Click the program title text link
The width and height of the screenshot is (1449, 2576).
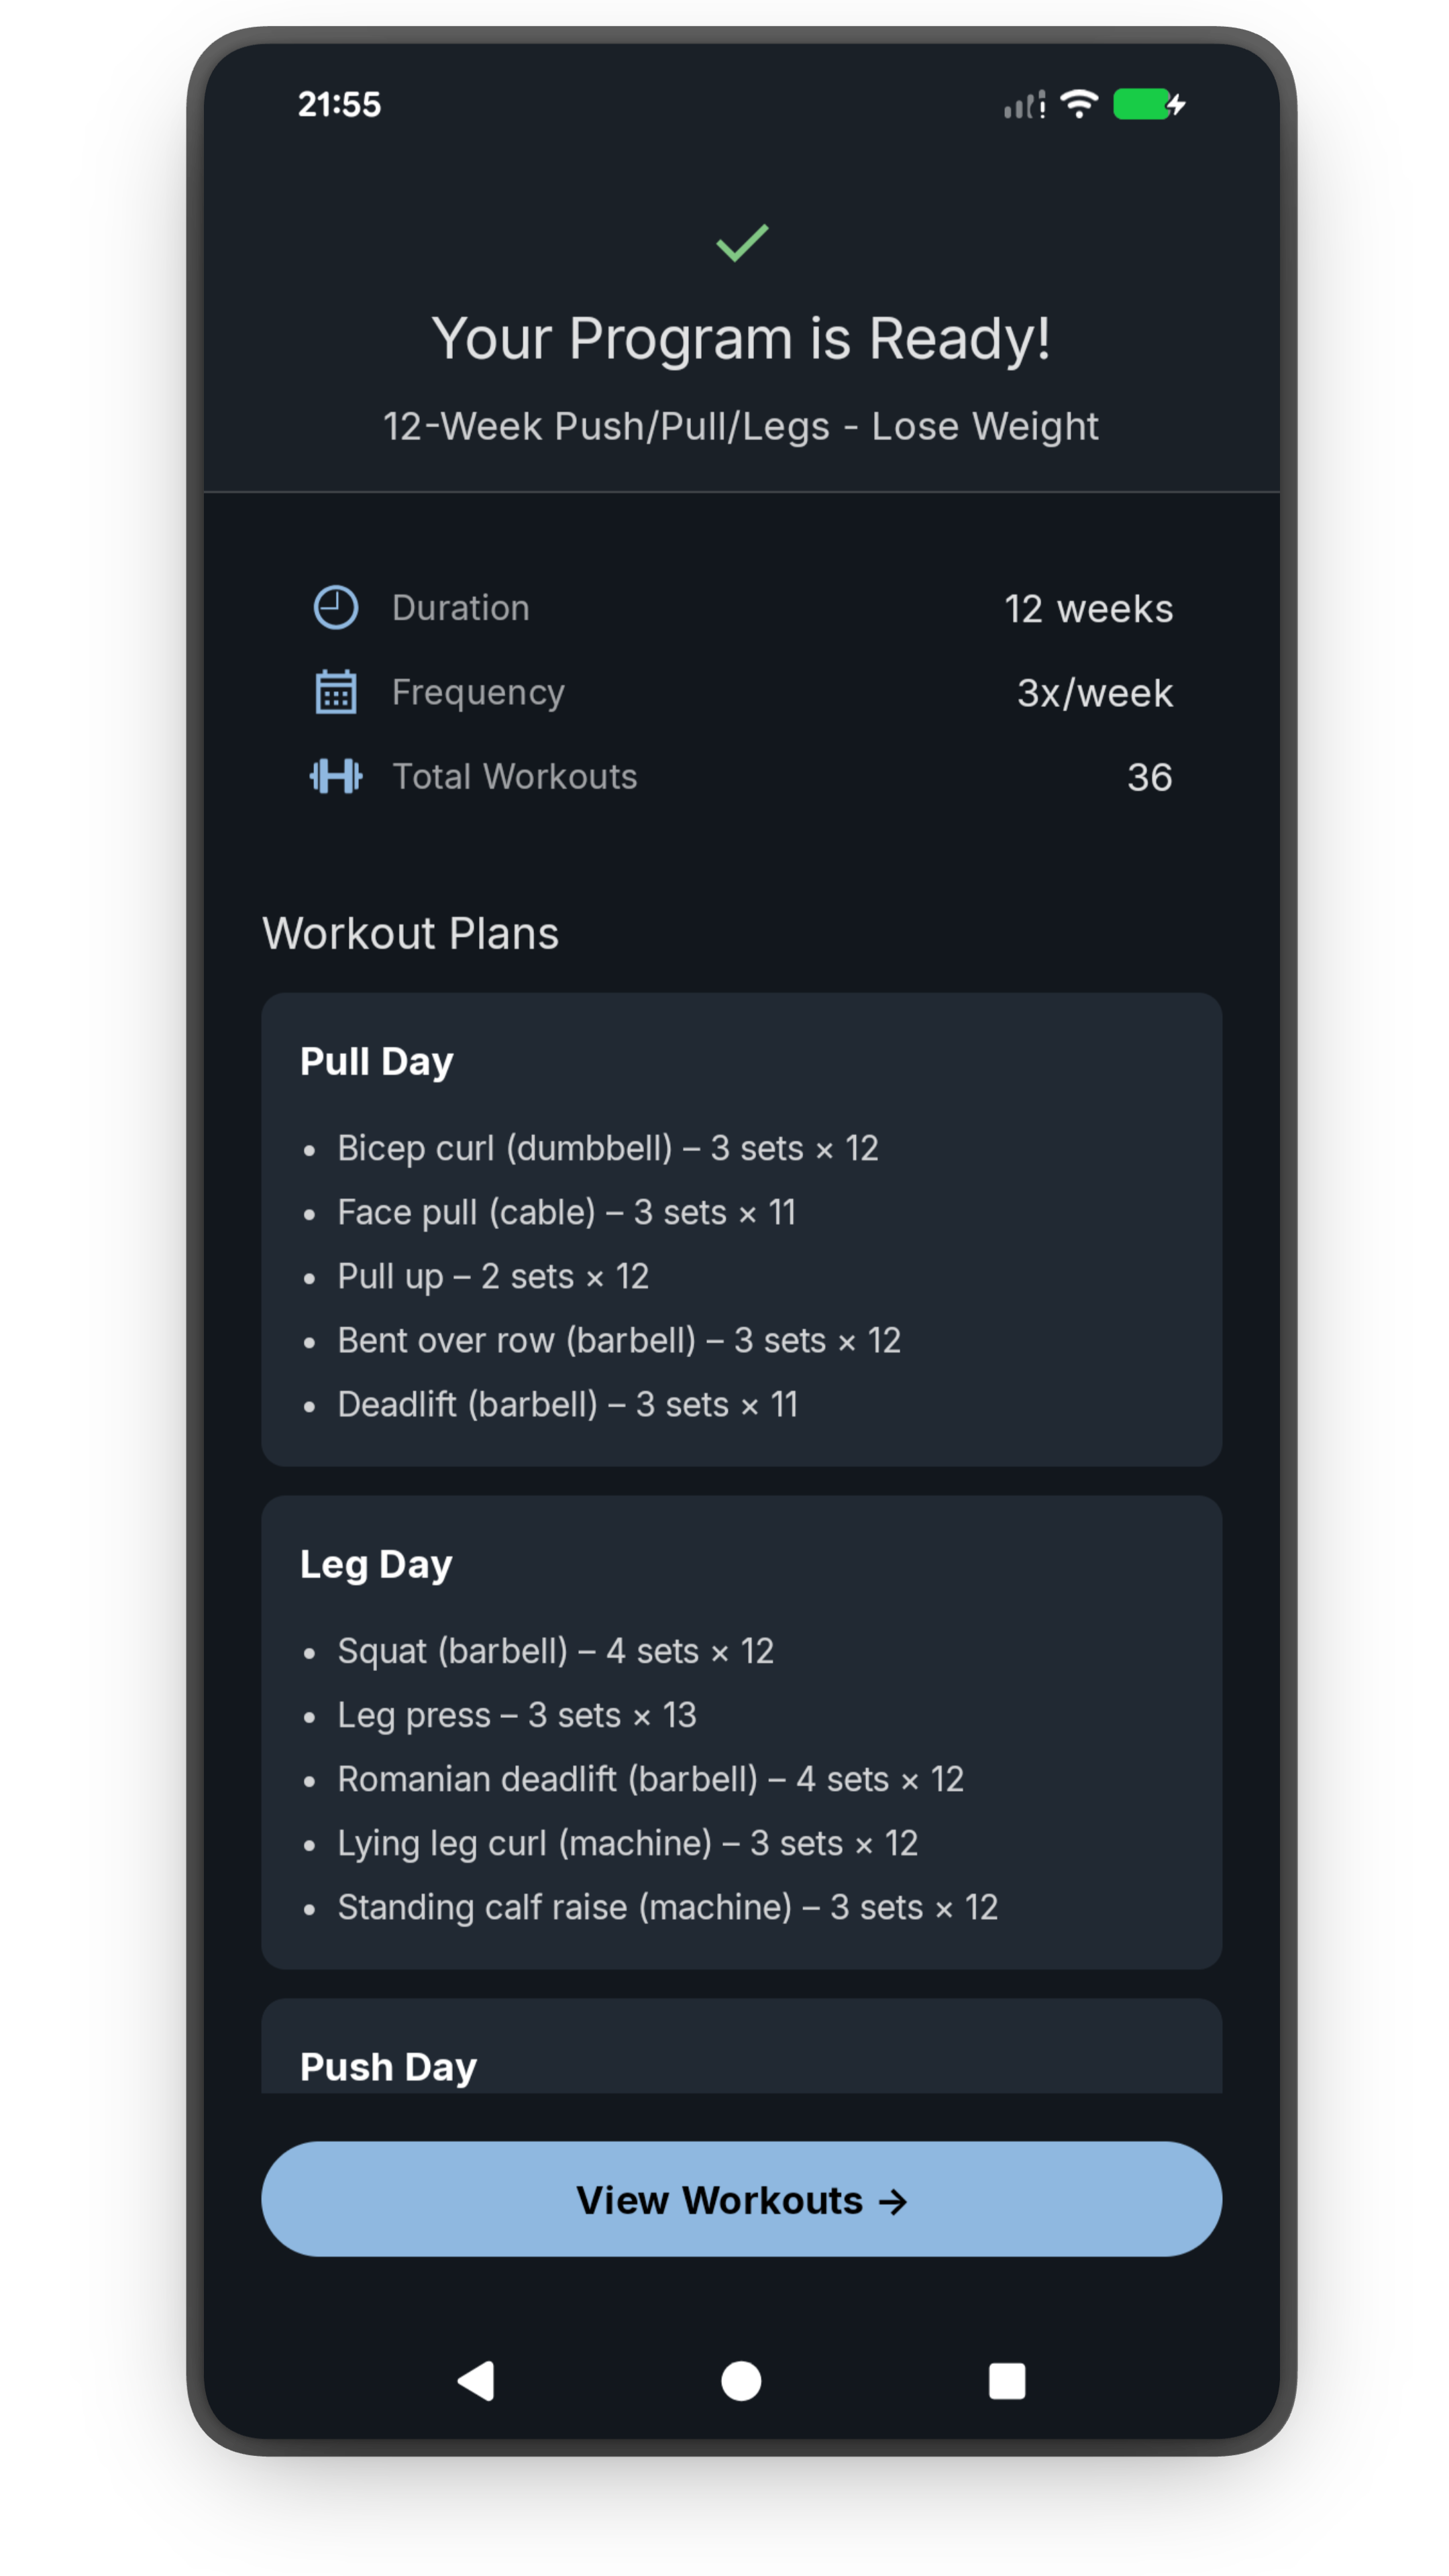(x=741, y=426)
